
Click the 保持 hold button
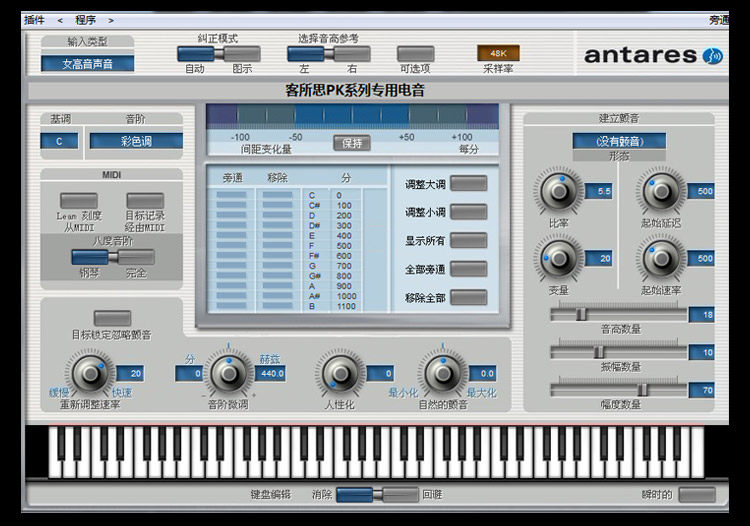(x=352, y=143)
